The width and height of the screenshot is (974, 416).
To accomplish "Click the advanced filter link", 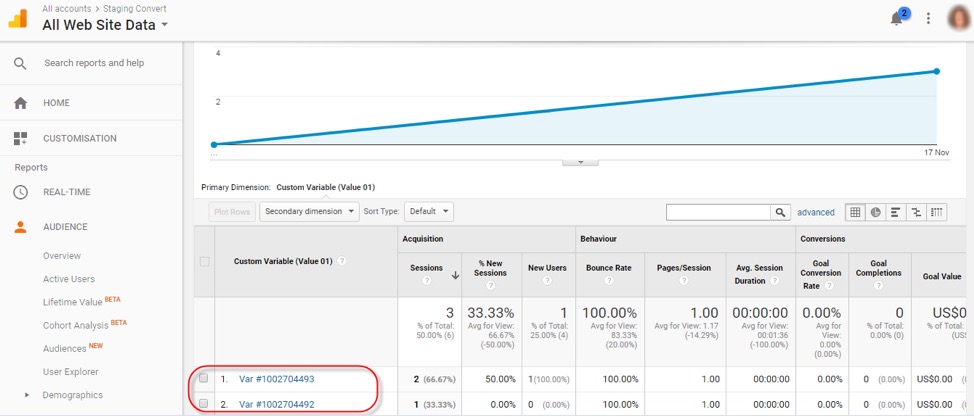I will tap(815, 212).
